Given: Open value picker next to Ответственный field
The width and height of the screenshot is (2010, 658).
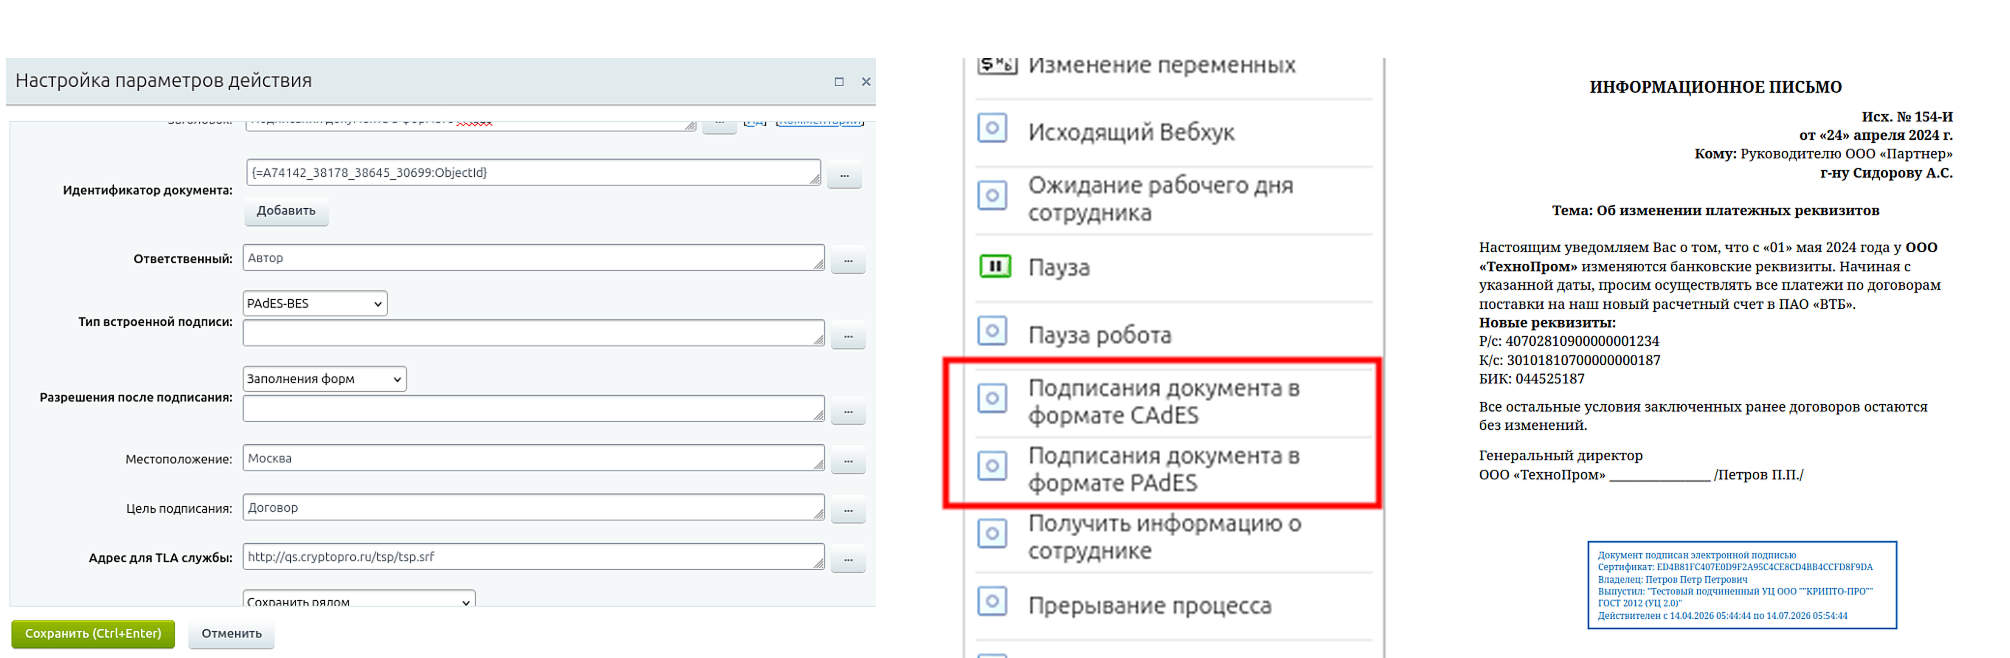Looking at the screenshot, I should pos(848,261).
